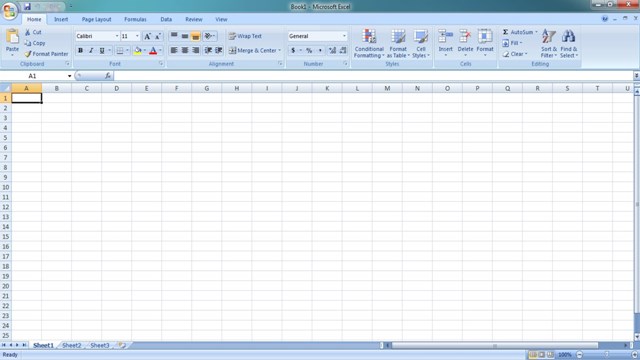Open the Name Box dropdown arrow
This screenshot has width=640, height=360.
click(69, 76)
